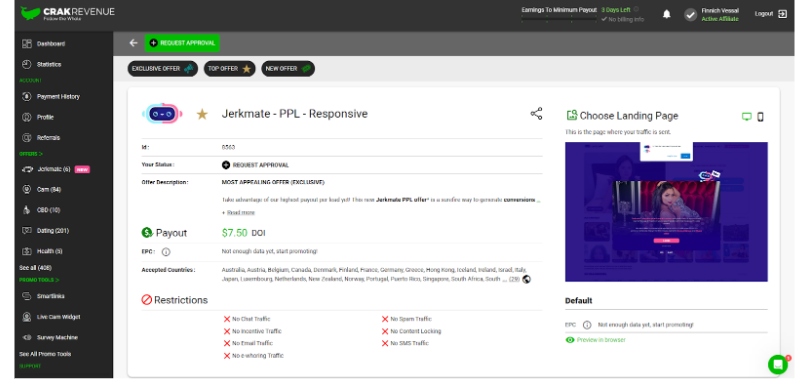
Task: Toggle the New Offer filter
Action: pyautogui.click(x=288, y=69)
